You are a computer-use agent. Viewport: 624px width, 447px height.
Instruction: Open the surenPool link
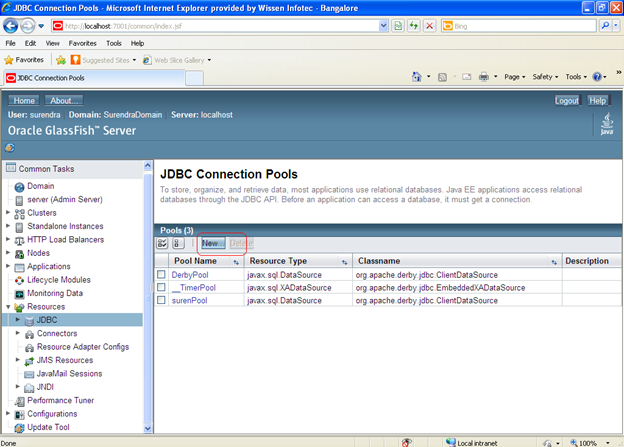coord(189,301)
